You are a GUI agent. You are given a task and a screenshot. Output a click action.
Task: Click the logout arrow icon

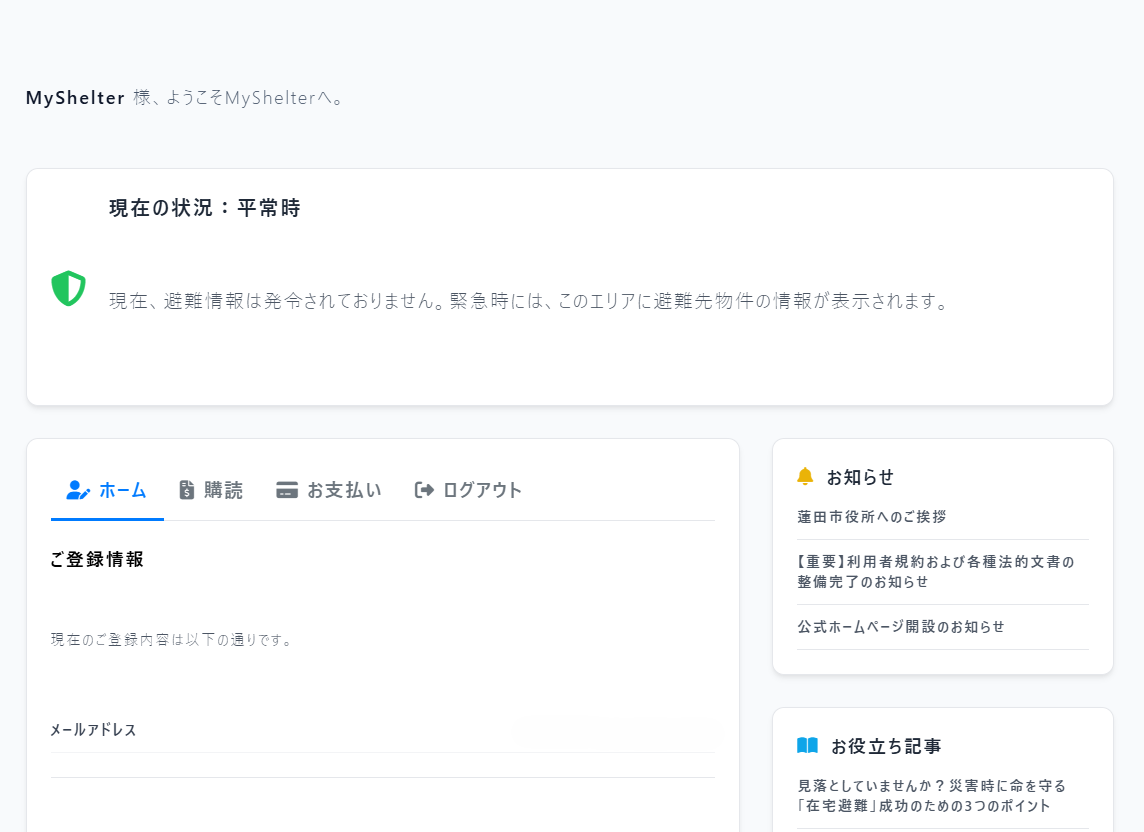[x=424, y=490]
